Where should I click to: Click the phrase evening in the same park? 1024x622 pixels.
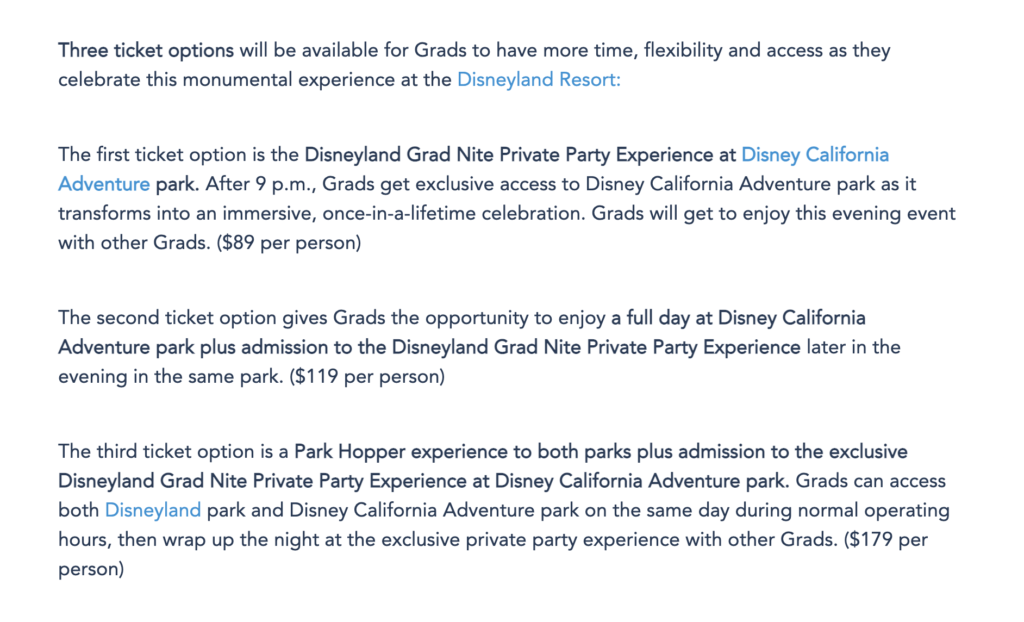[171, 377]
